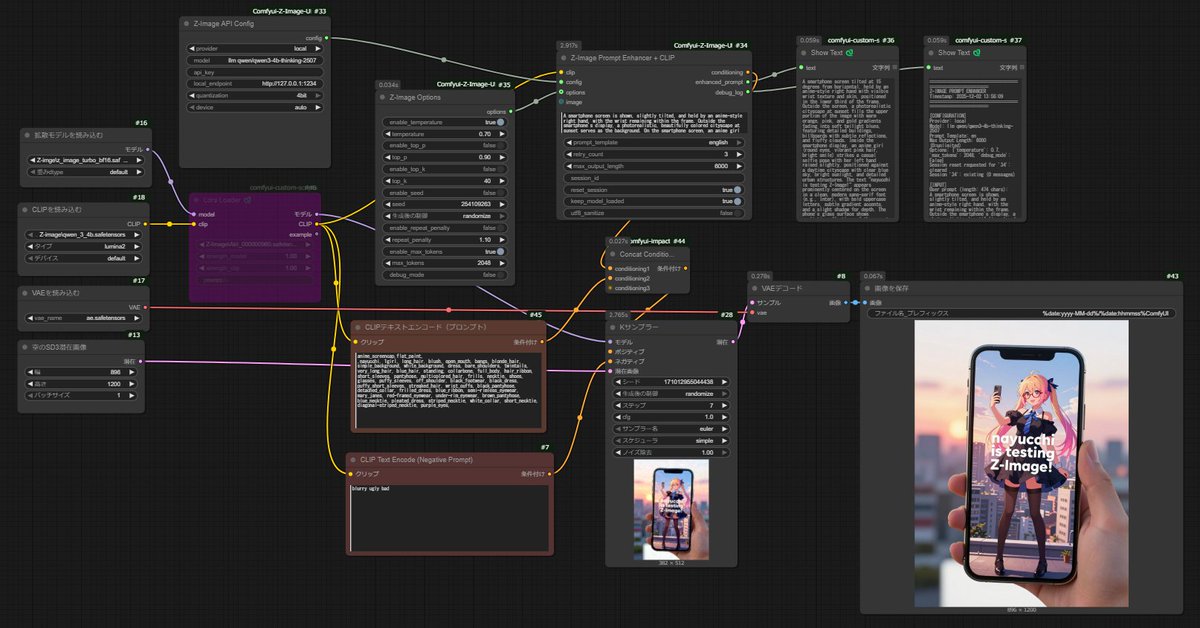The width and height of the screenshot is (1200, 628).
Task: Toggle enable_top_k in Z-Image Options
Action: pyautogui.click(x=445, y=169)
